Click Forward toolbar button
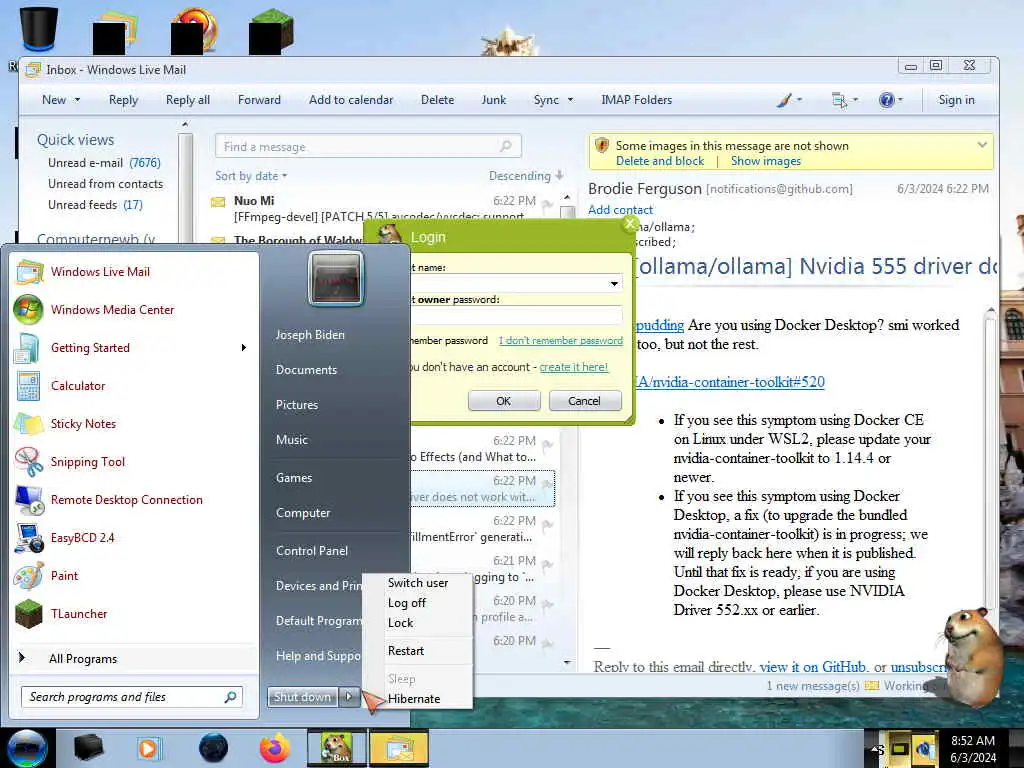The height and width of the screenshot is (768, 1024). 259,100
